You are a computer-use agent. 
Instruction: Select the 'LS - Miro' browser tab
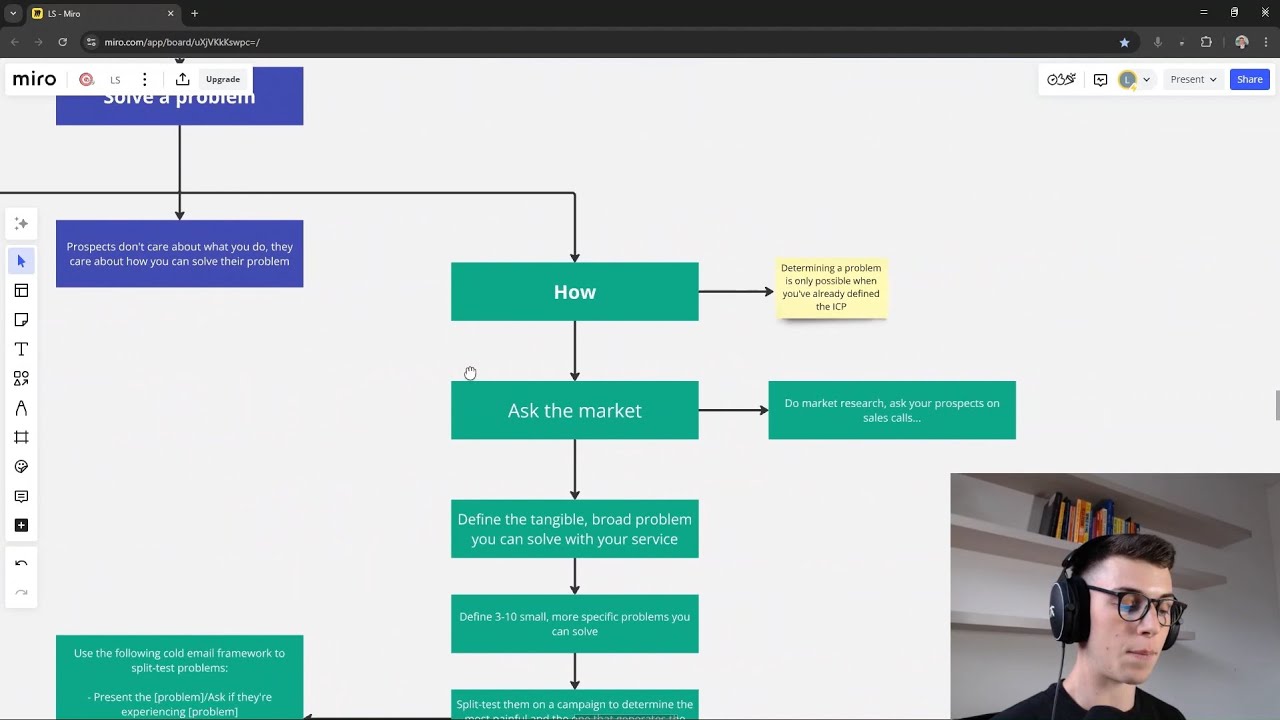[102, 14]
